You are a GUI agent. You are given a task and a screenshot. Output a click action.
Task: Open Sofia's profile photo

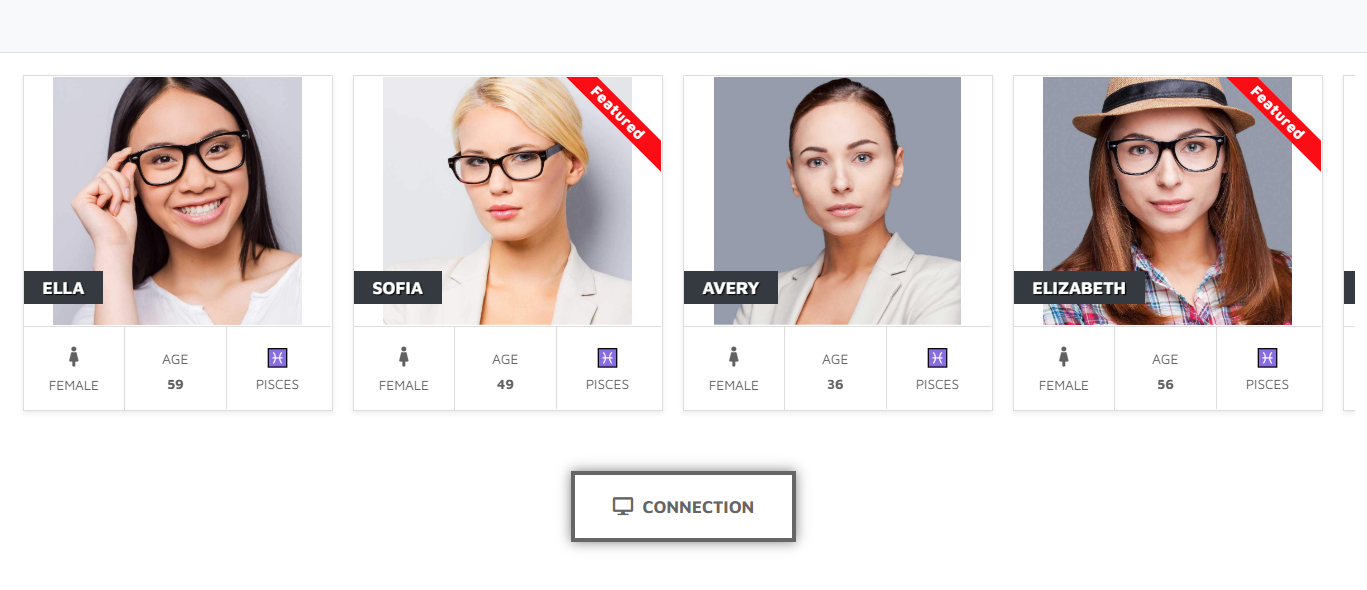click(x=507, y=201)
